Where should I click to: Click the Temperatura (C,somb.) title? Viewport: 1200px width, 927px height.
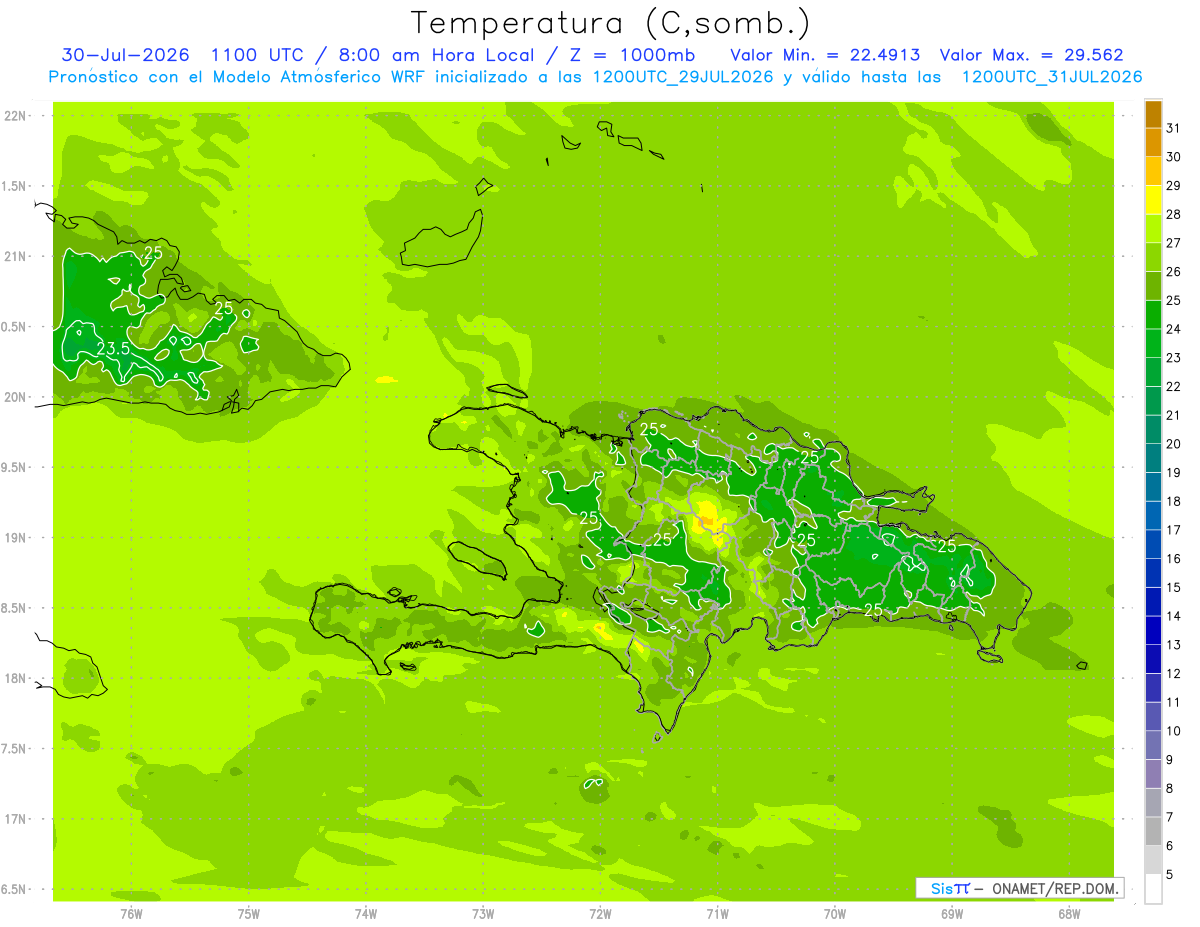[610, 23]
